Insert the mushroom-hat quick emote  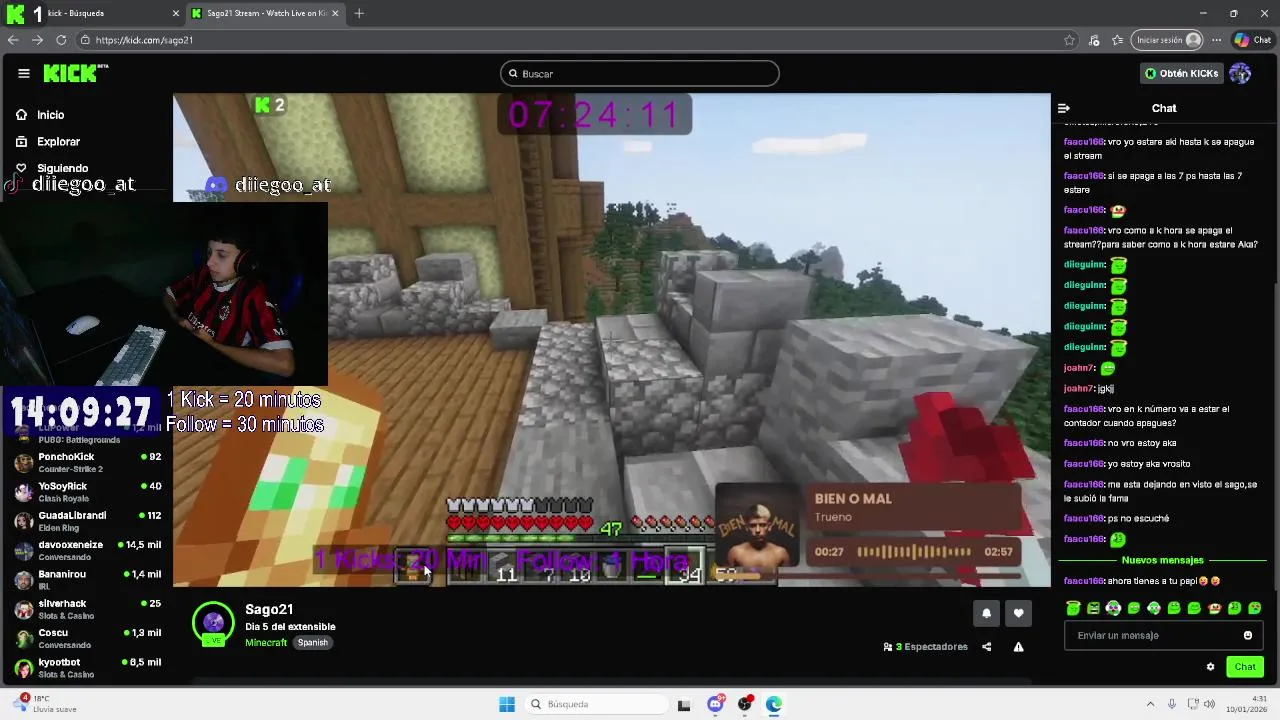(x=1214, y=608)
